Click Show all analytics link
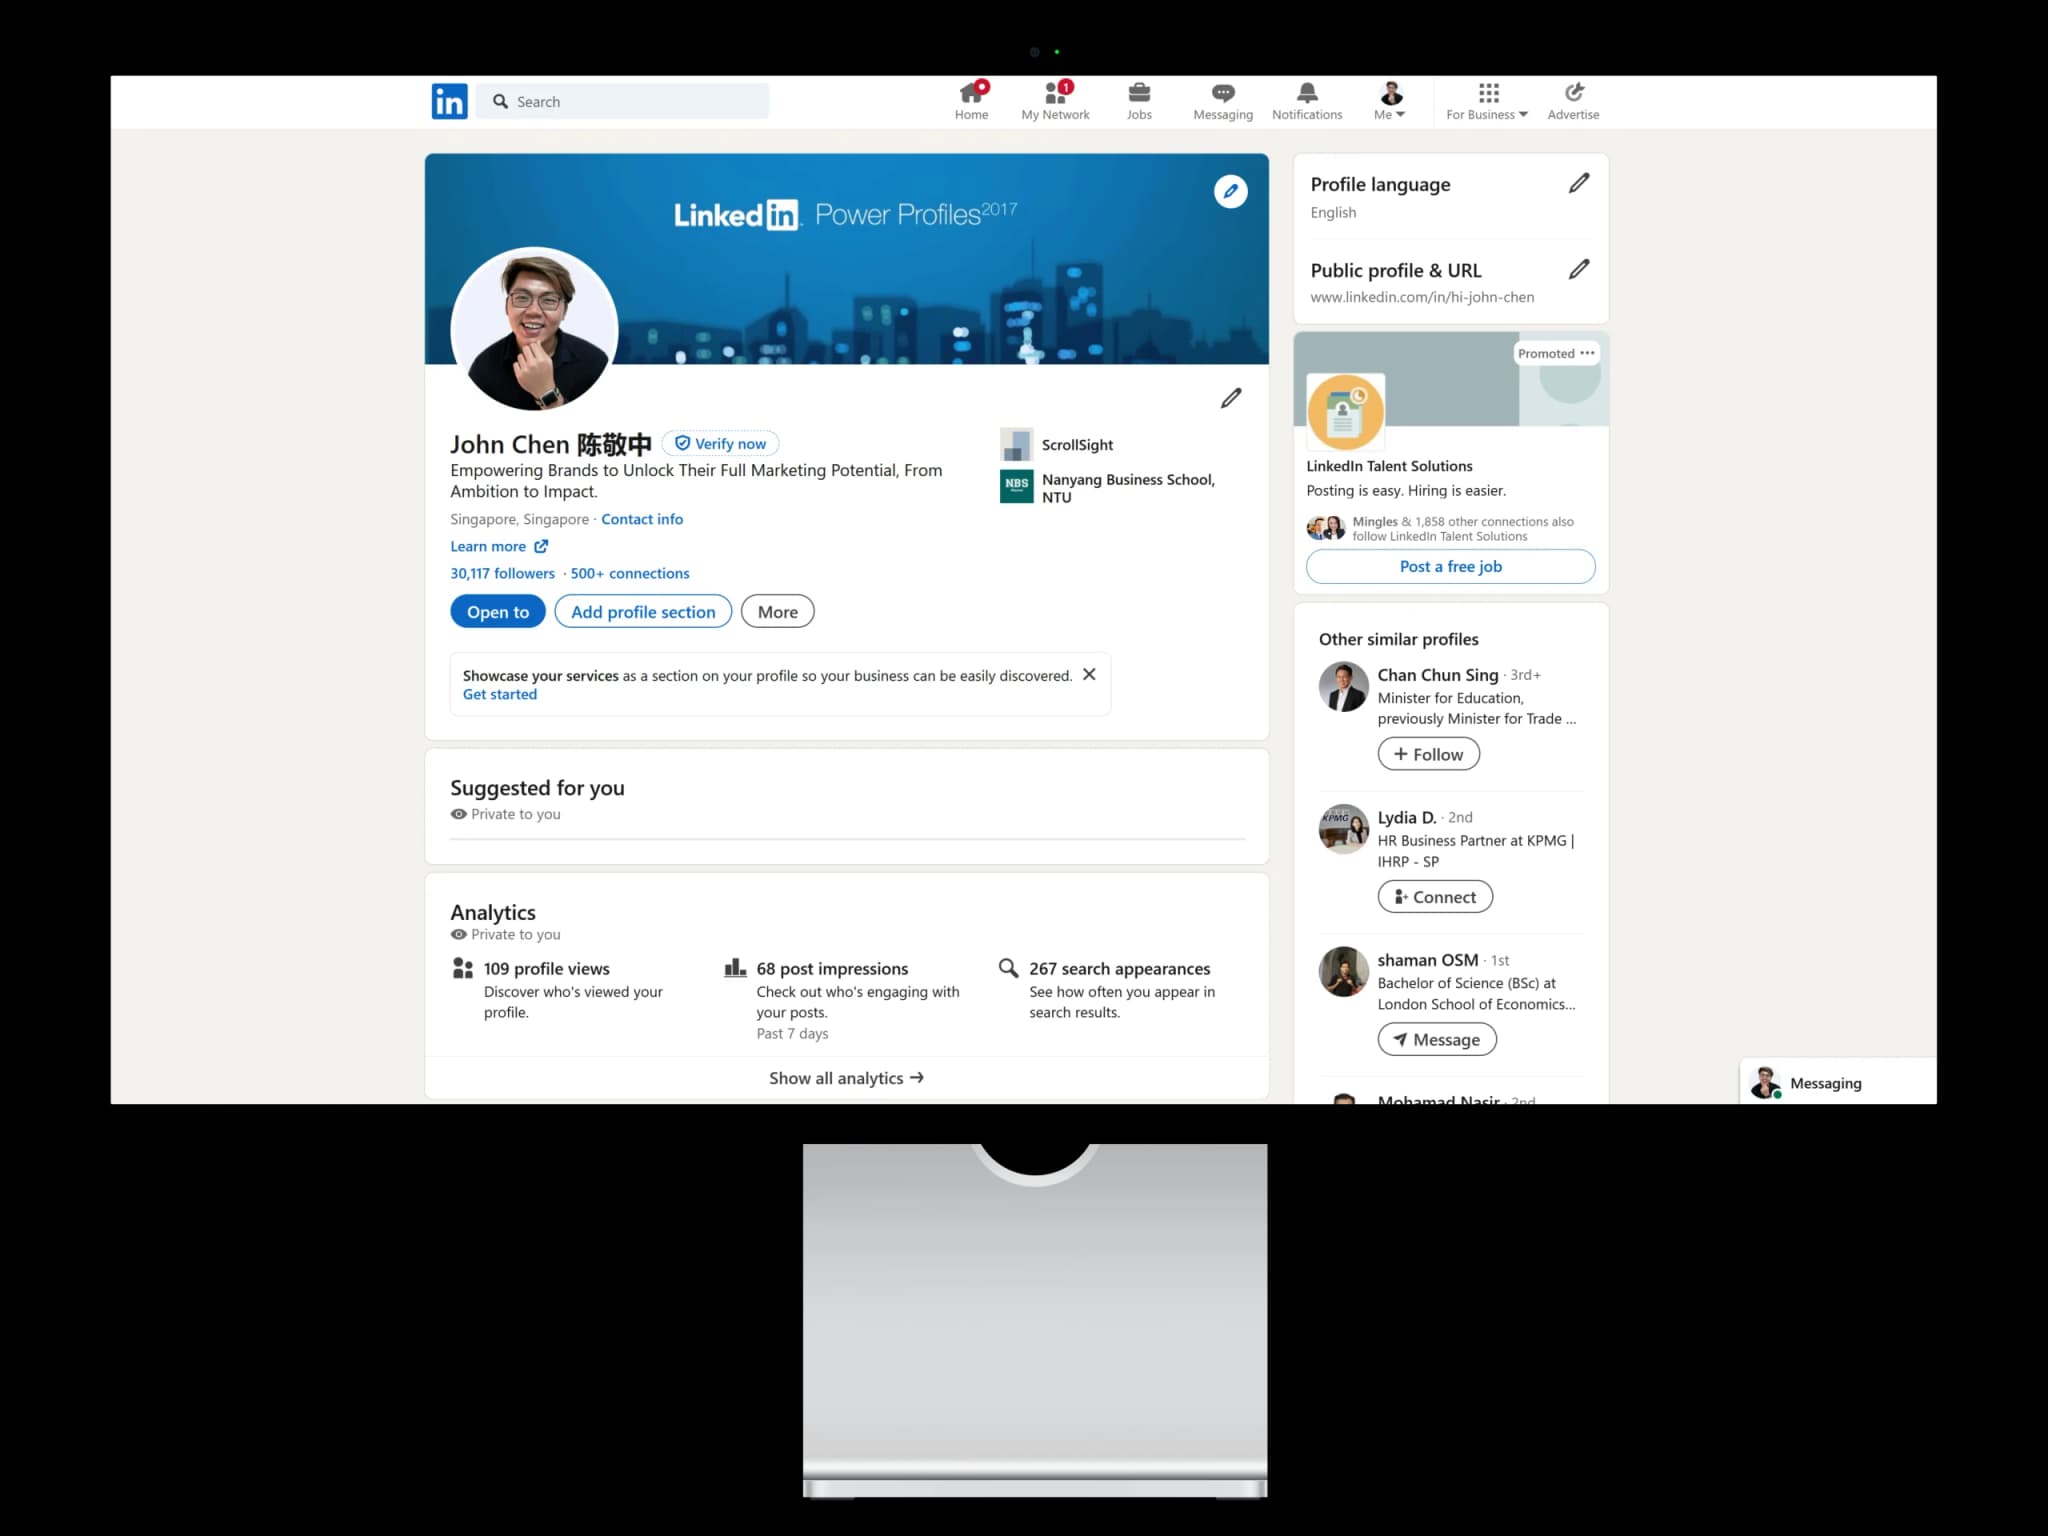The image size is (2048, 1536). [845, 1078]
